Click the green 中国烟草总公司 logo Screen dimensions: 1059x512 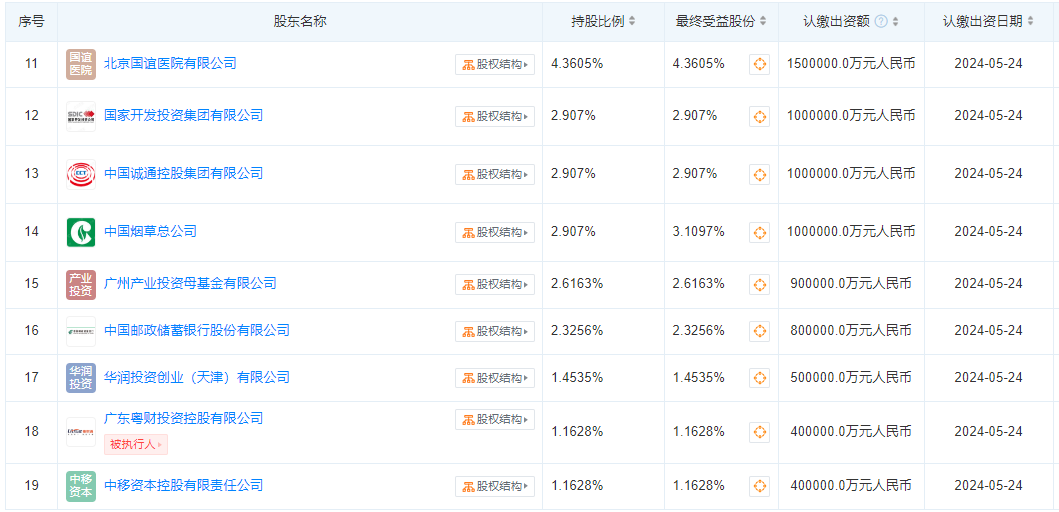(x=81, y=232)
